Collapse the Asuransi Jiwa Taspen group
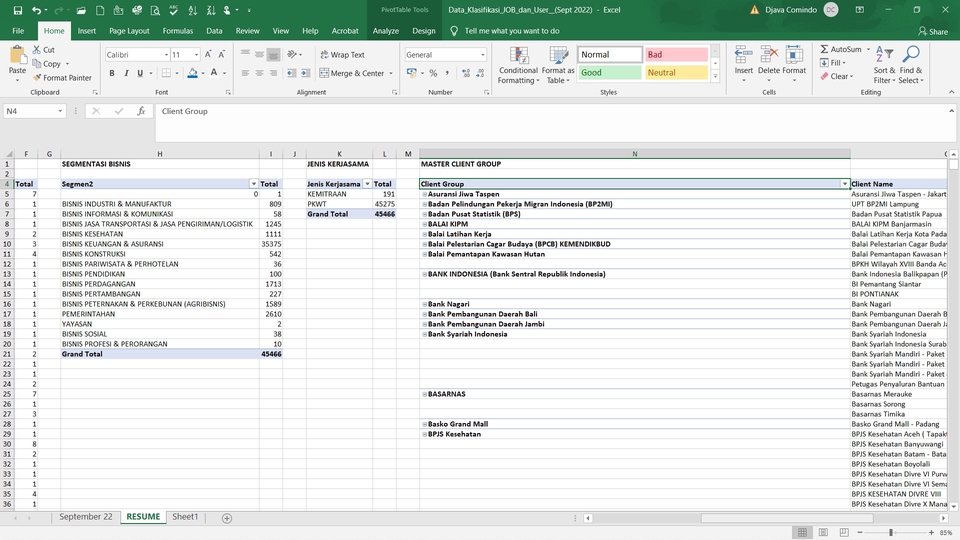This screenshot has width=960, height=540. [424, 194]
